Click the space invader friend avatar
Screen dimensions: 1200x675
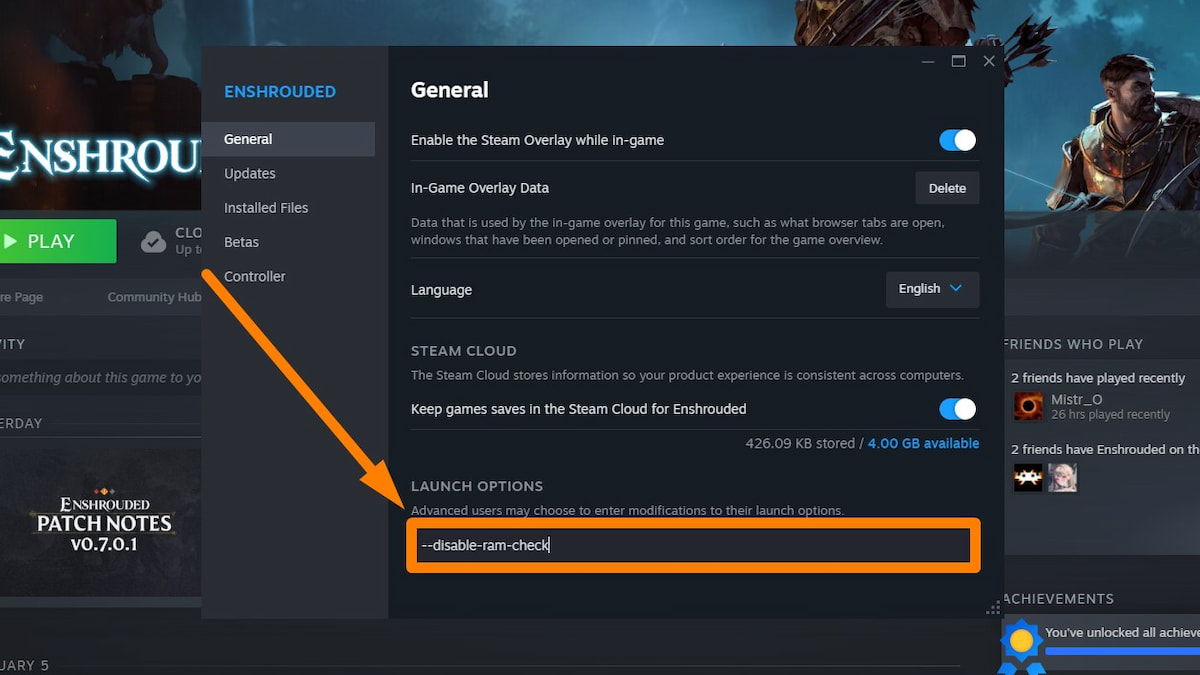1028,477
